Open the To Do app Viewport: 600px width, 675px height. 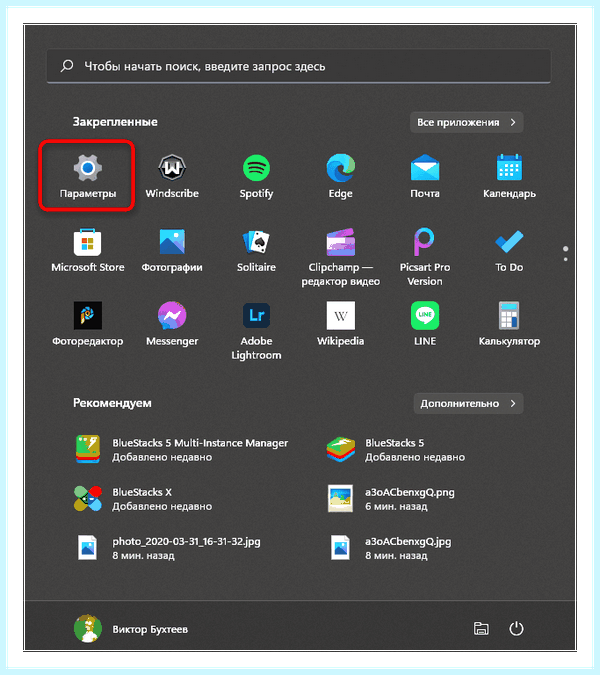pos(509,251)
